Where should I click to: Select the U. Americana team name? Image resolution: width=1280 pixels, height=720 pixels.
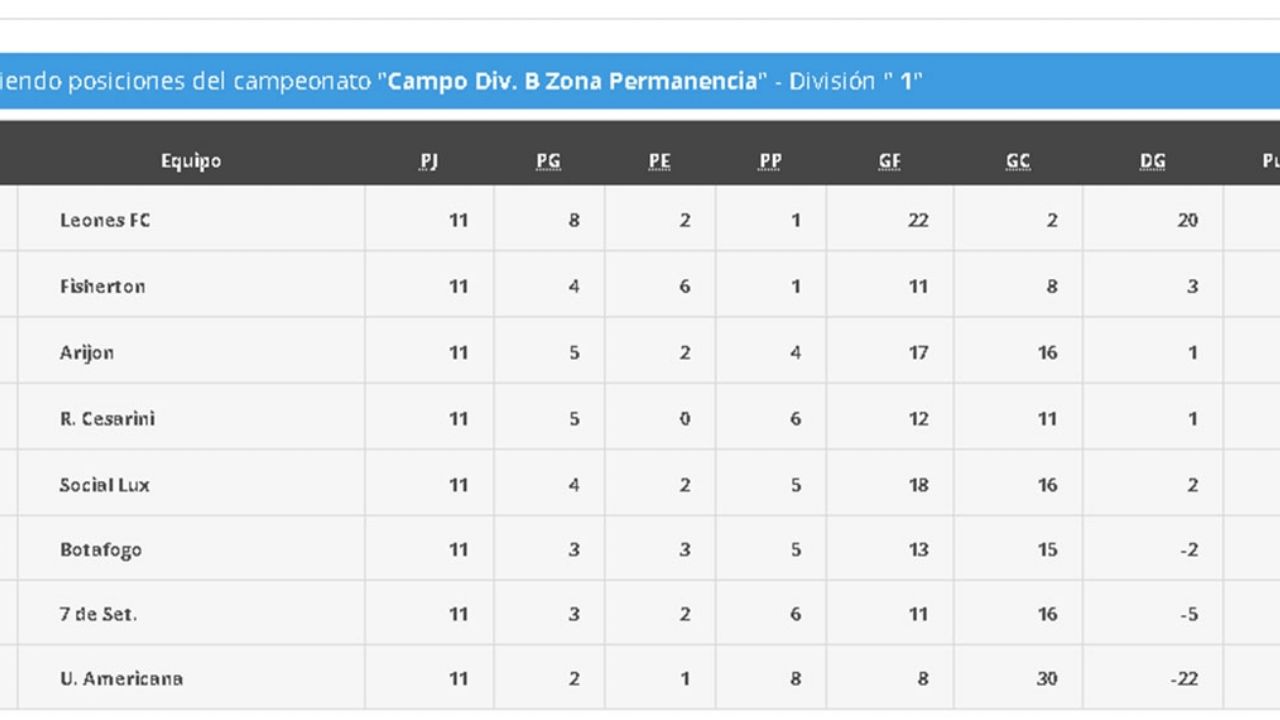[x=120, y=678]
